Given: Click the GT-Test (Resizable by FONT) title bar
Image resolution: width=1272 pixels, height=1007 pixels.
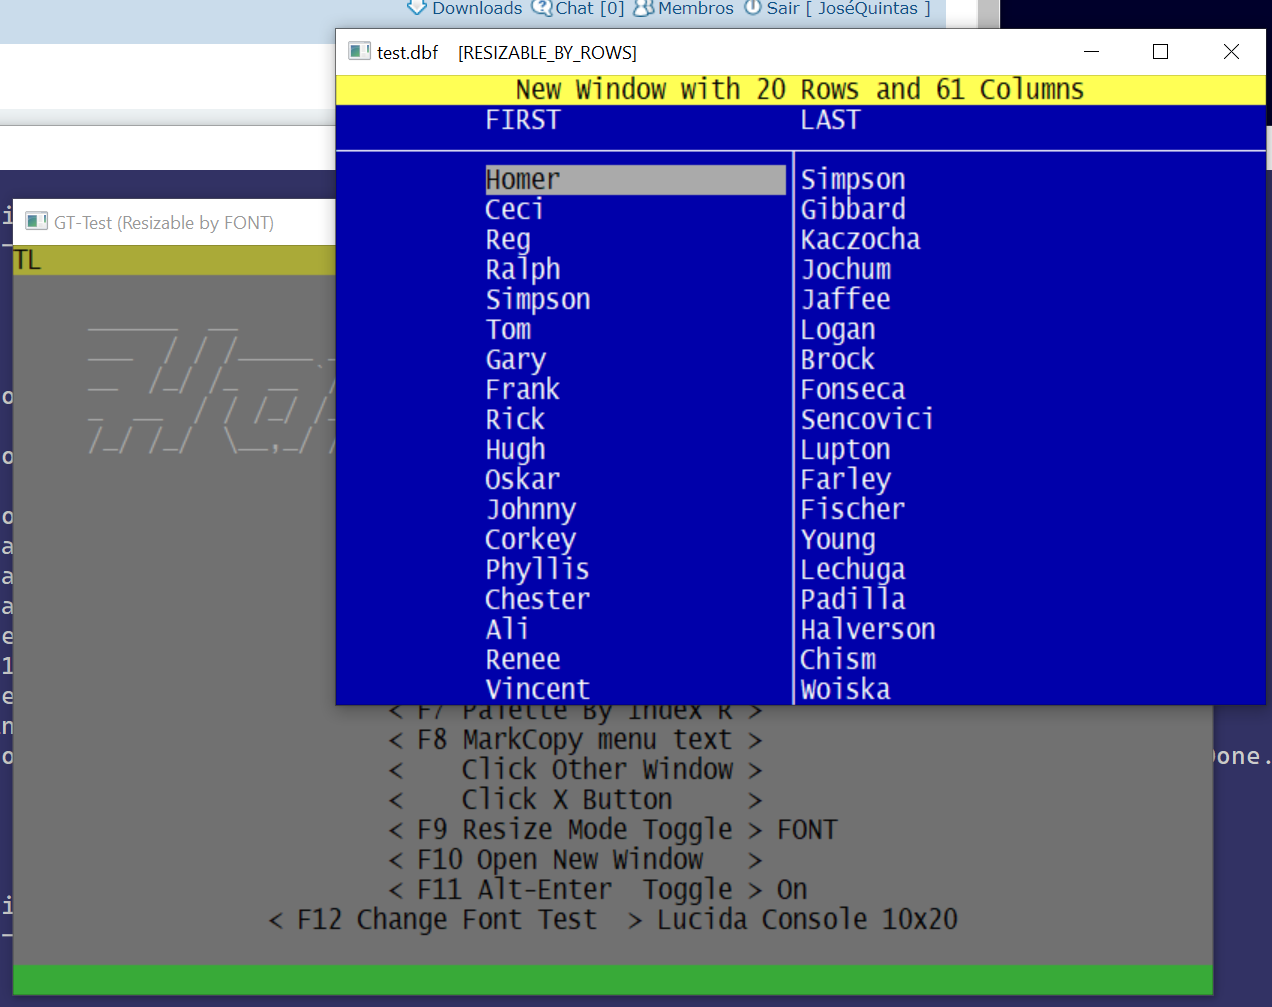Looking at the screenshot, I should coord(175,222).
